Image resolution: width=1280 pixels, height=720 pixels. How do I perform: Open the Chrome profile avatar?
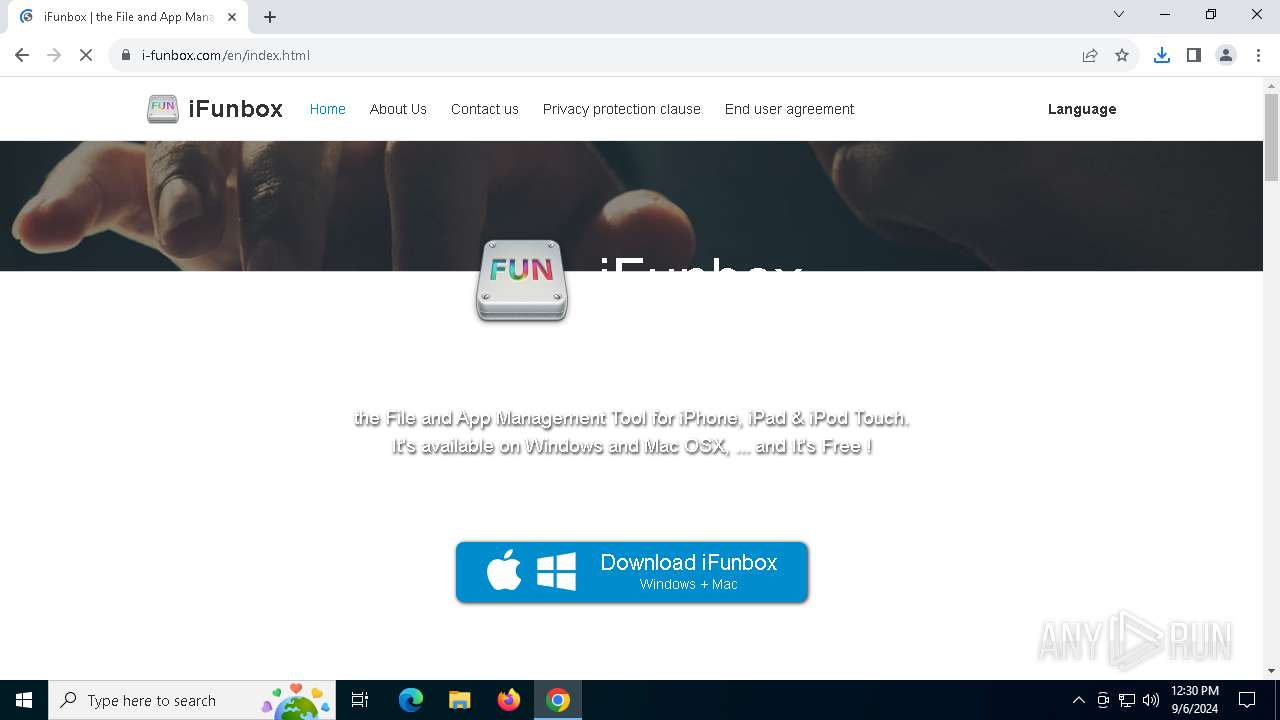click(x=1226, y=55)
